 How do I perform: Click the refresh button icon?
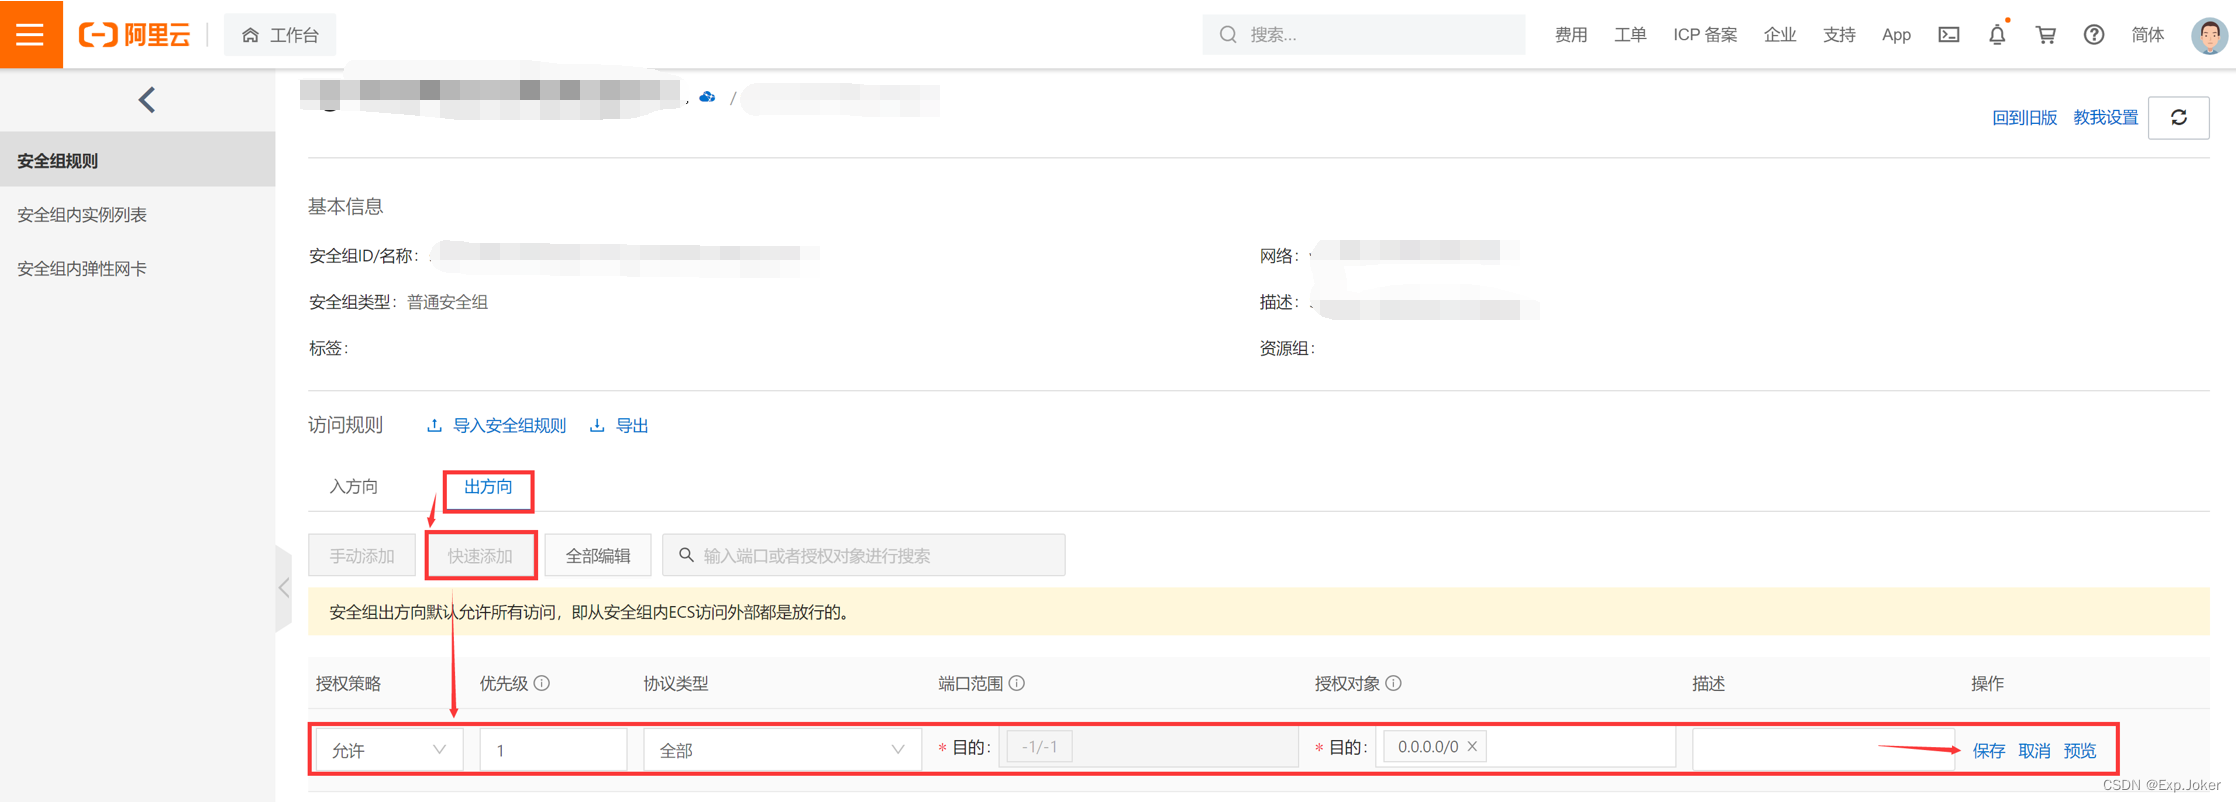2178,118
